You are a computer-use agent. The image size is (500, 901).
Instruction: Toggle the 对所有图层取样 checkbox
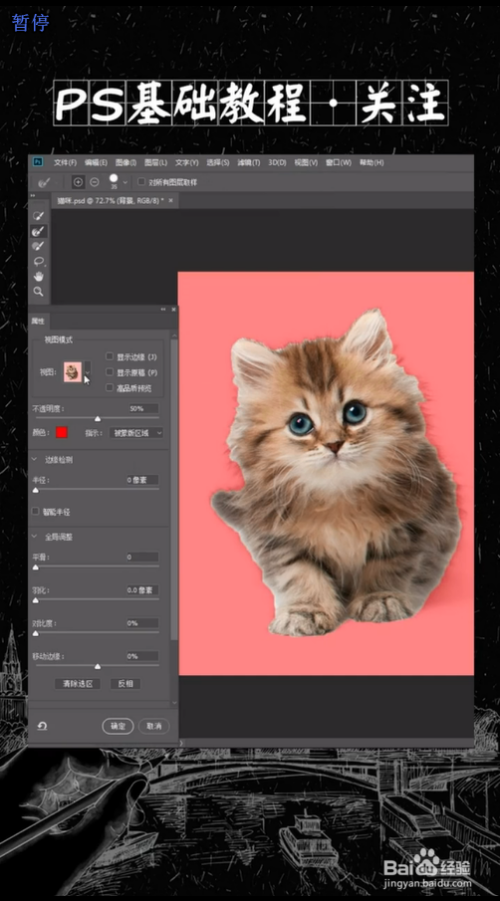(x=141, y=182)
